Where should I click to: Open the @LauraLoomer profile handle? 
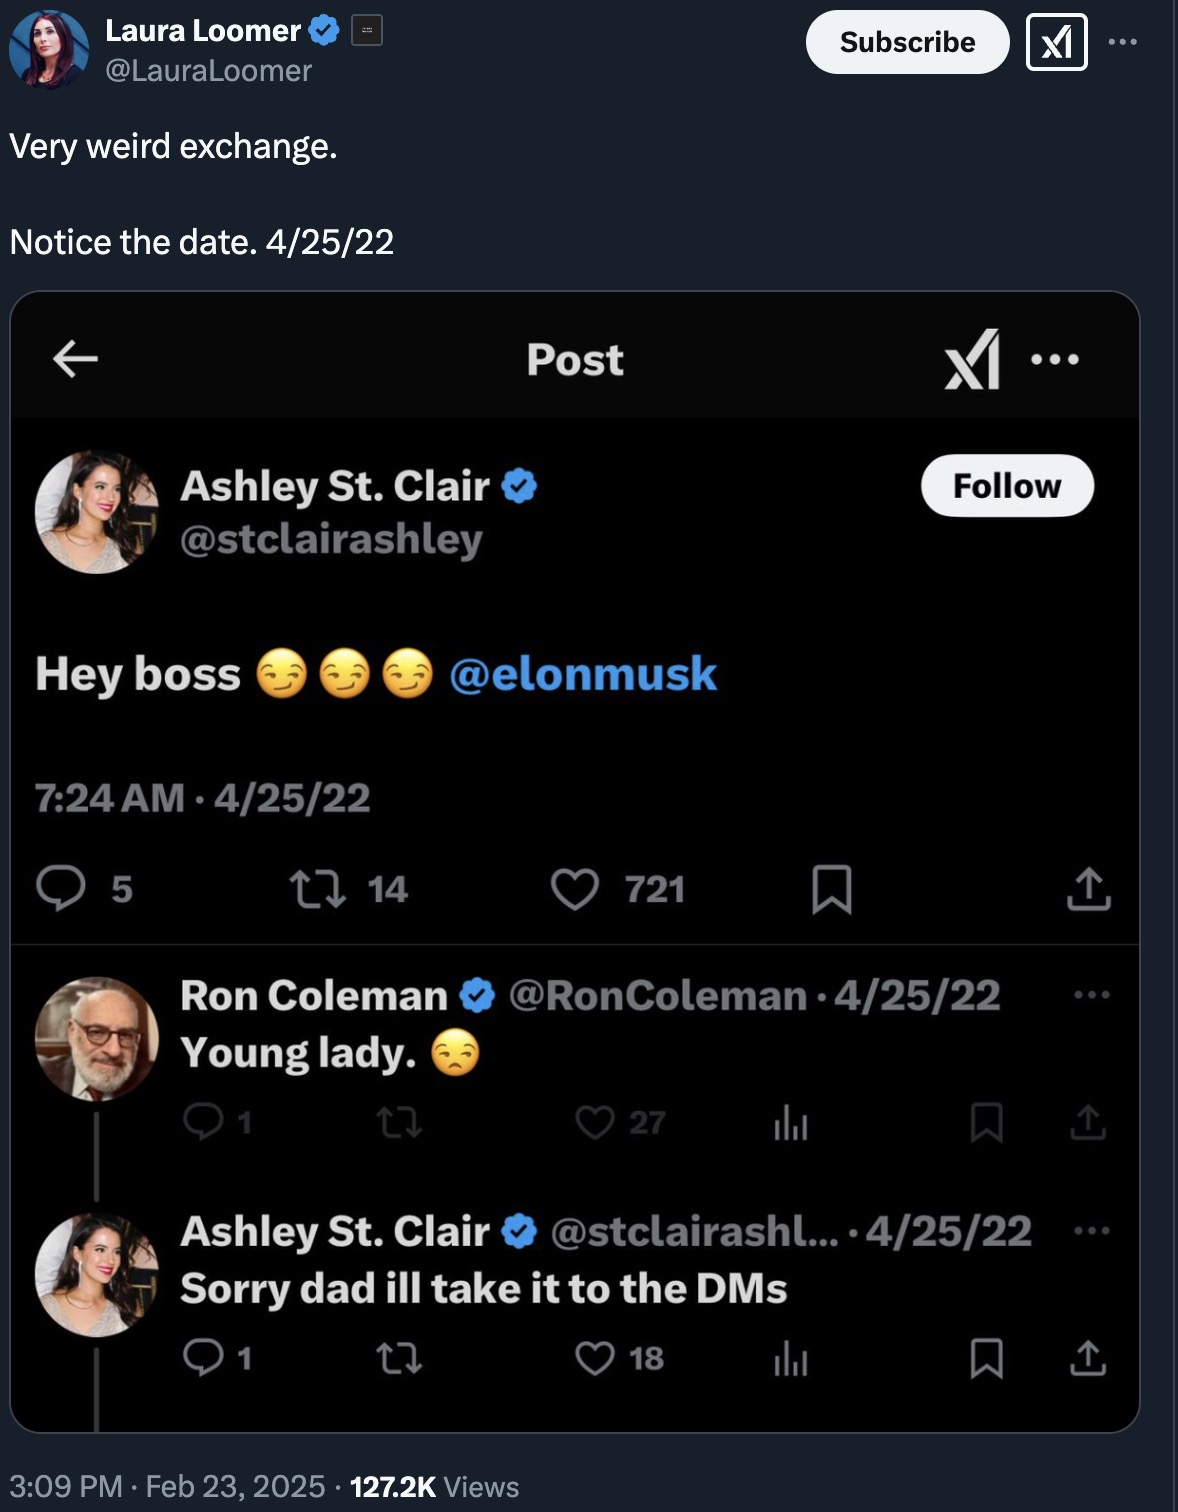coord(208,71)
